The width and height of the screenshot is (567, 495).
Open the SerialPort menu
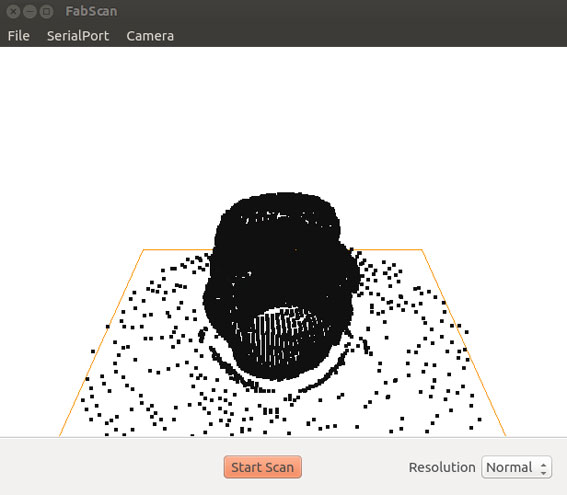click(x=78, y=36)
